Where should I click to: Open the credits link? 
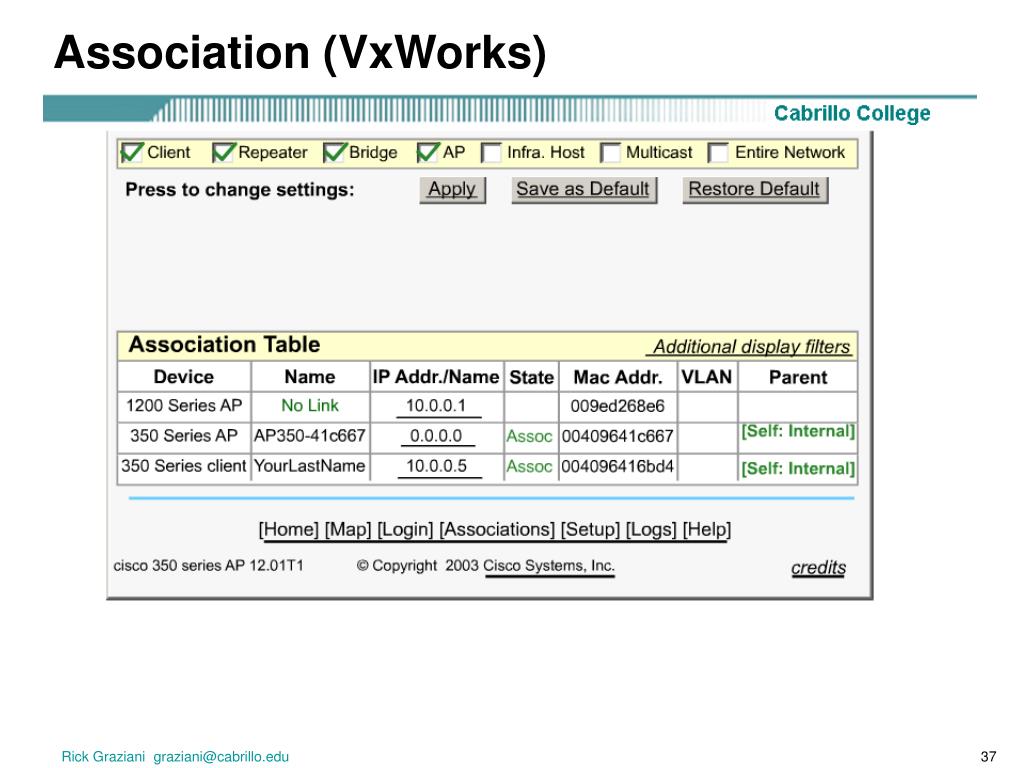click(818, 568)
